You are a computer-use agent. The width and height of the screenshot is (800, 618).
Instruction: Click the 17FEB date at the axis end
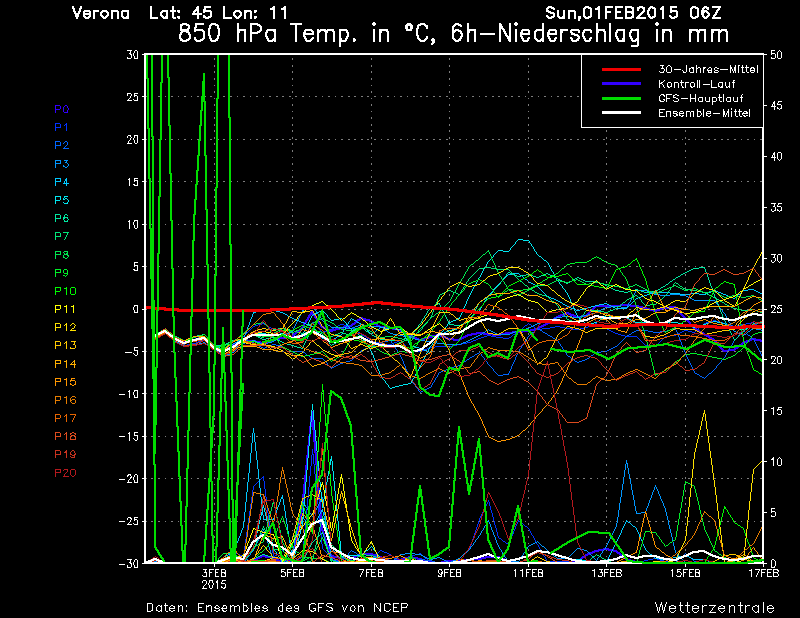click(762, 574)
